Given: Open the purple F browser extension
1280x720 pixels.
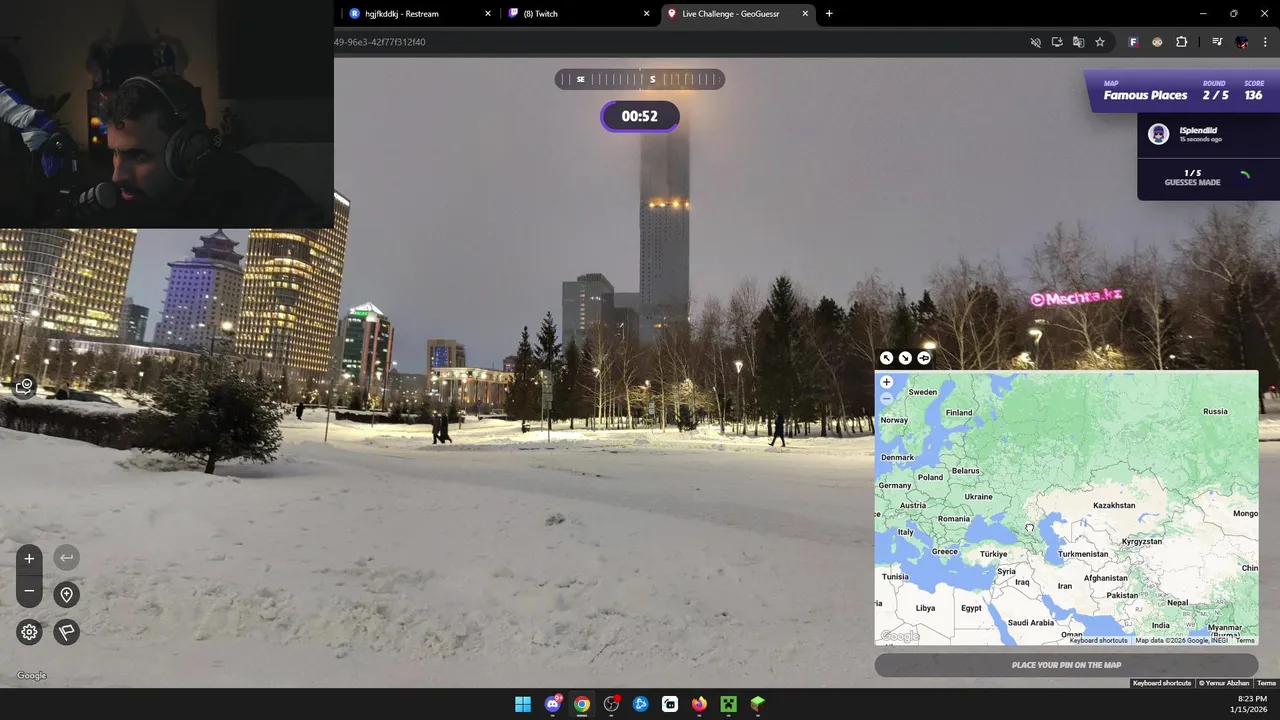Looking at the screenshot, I should coord(1133,42).
